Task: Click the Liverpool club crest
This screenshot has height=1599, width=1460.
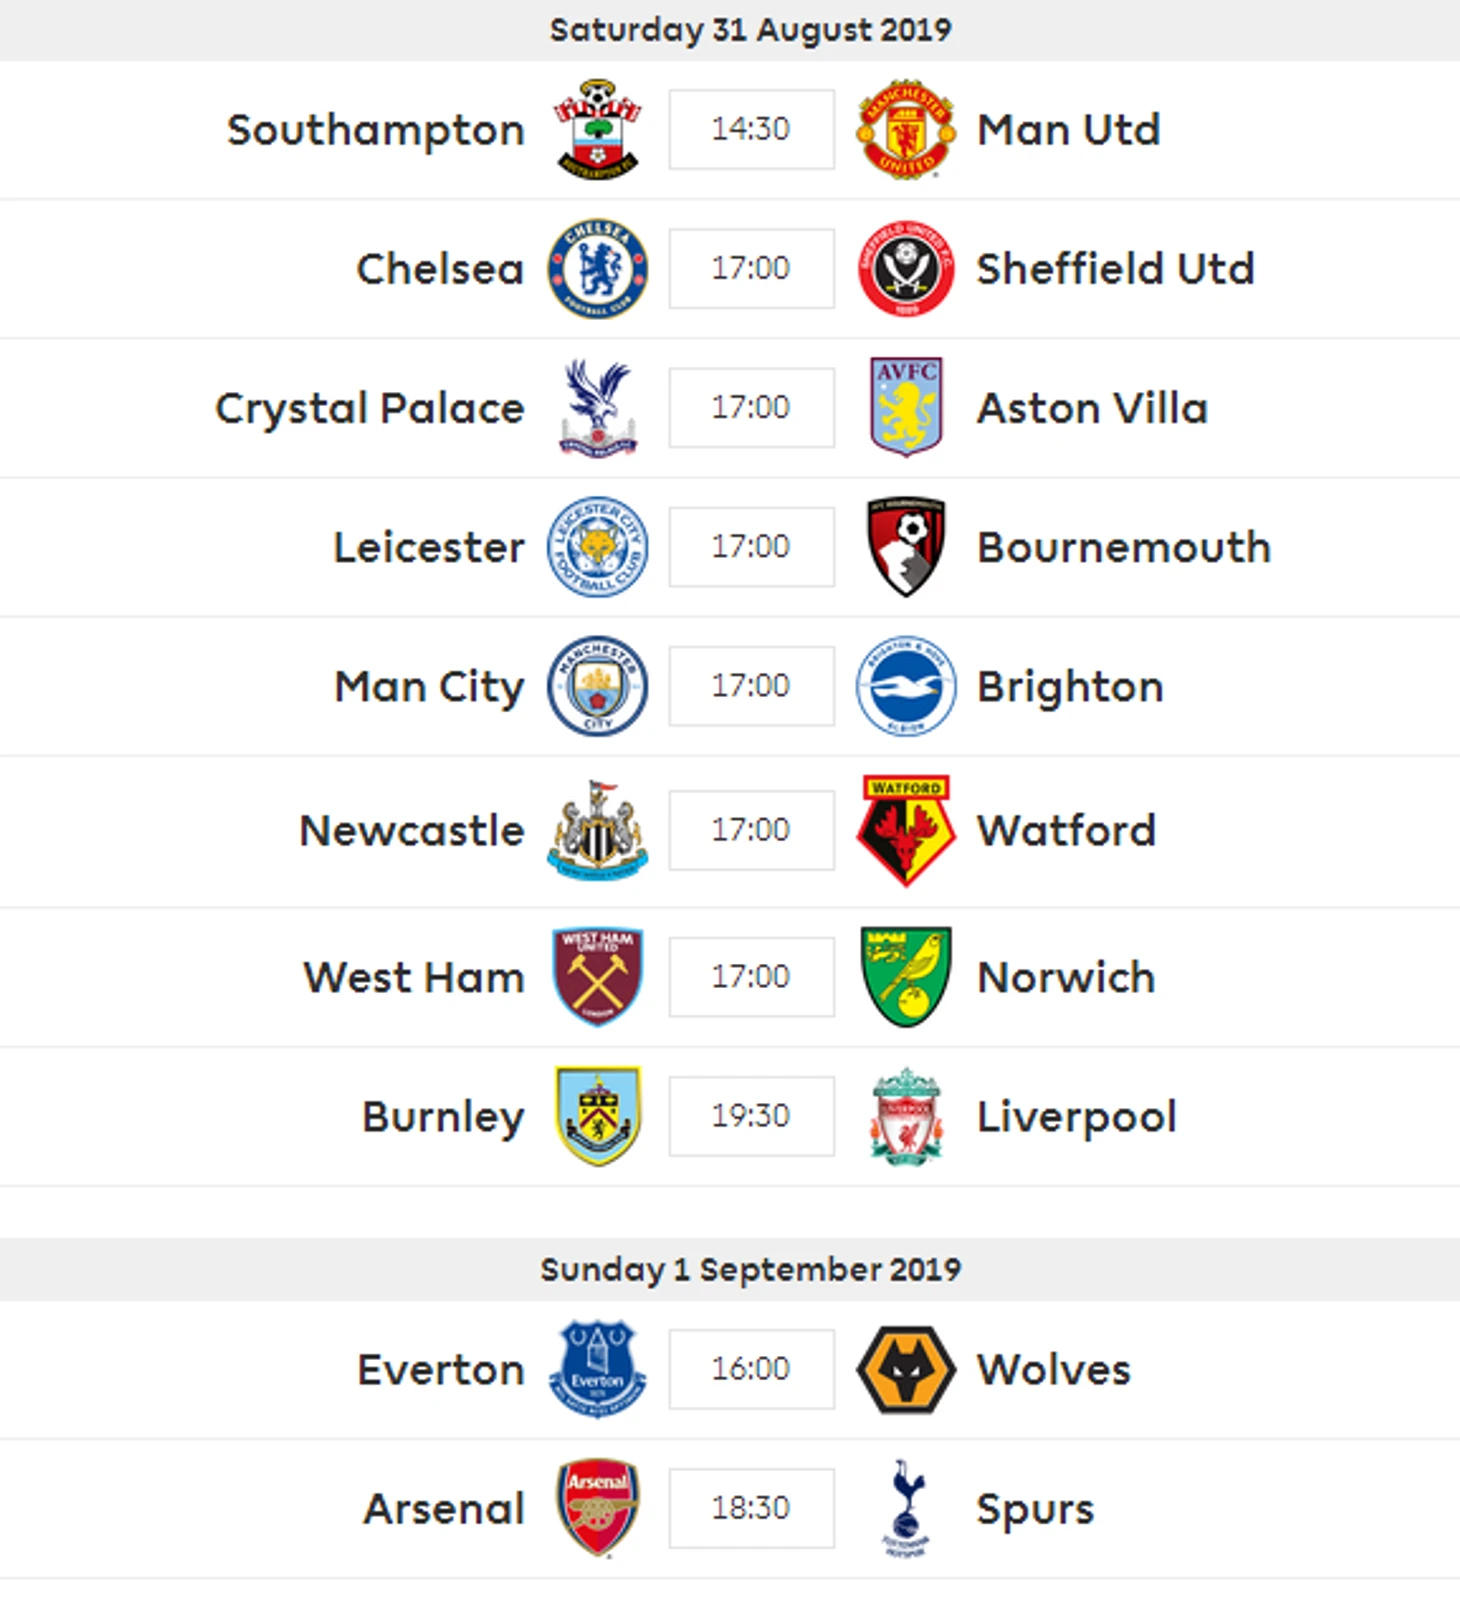Action: coord(906,1116)
